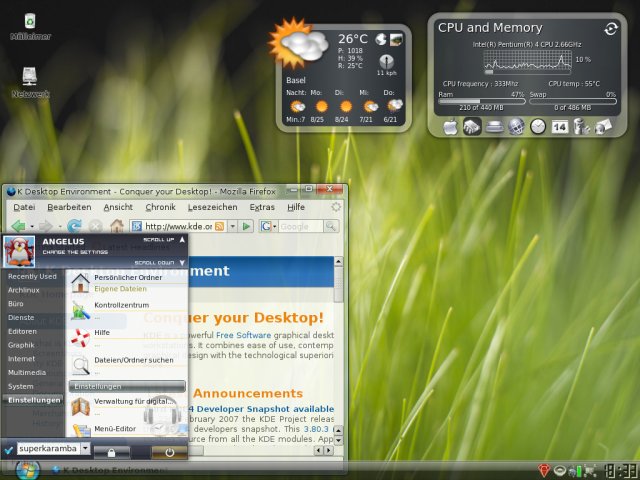Viewport: 640px width, 480px height.
Task: Open Persönlicher Ordner entry
Action: pyautogui.click(x=127, y=282)
